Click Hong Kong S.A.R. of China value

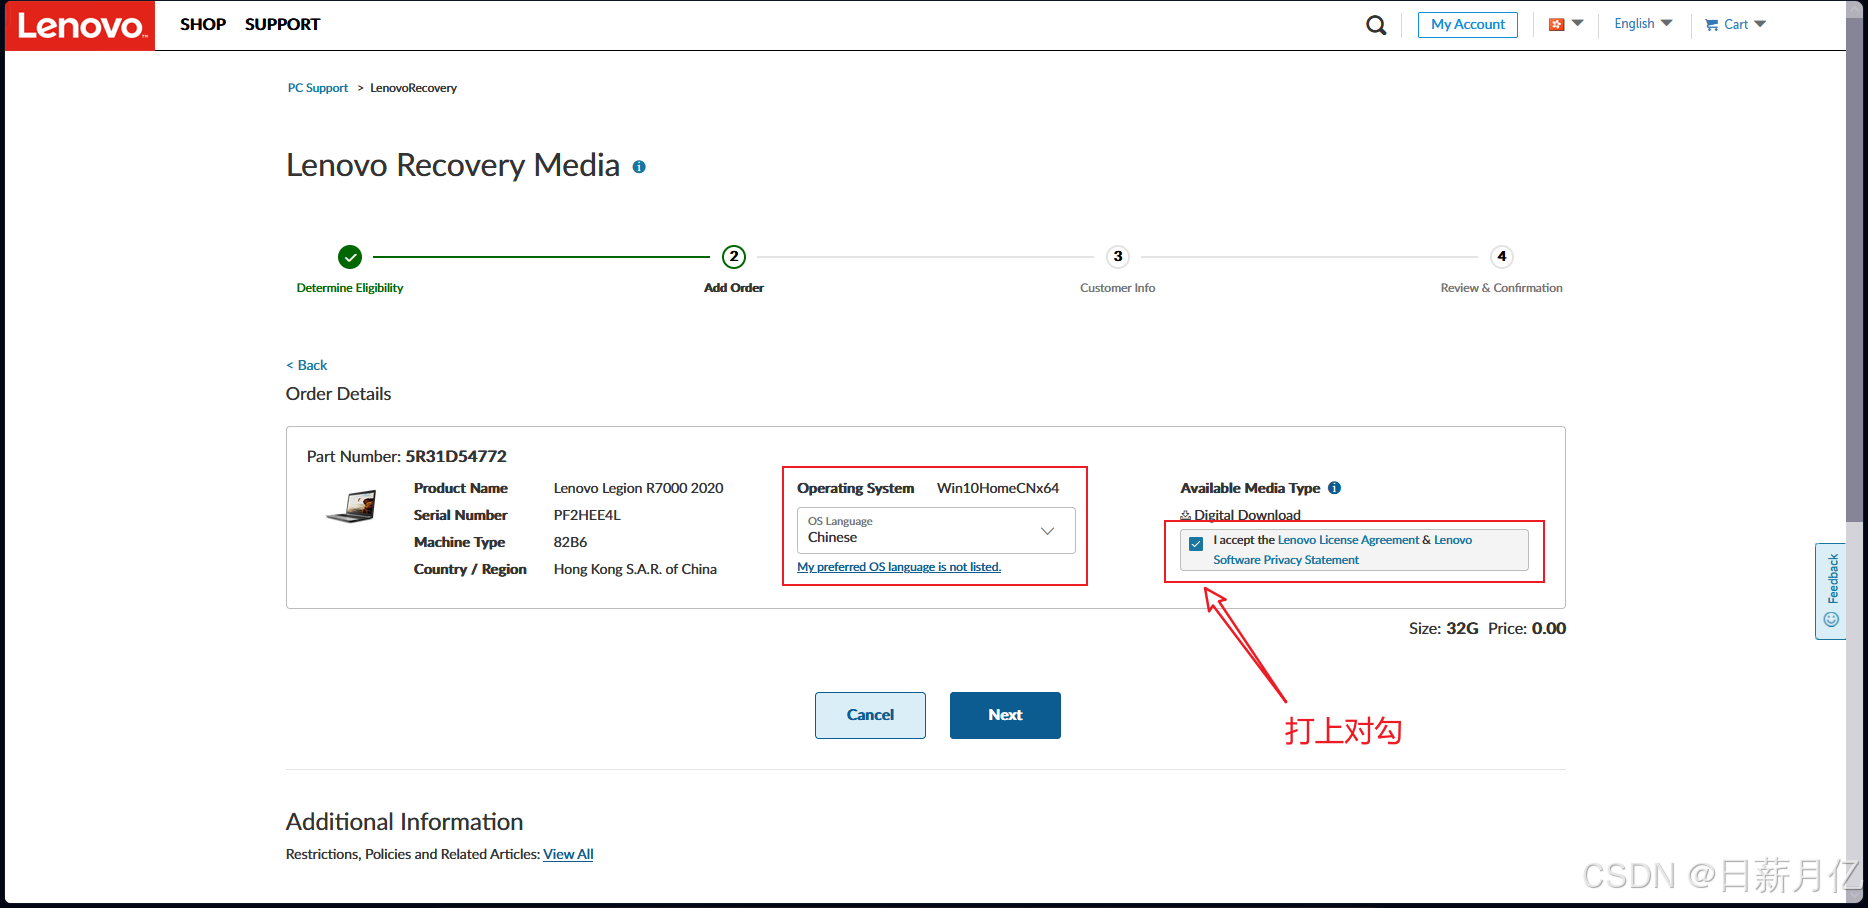point(635,569)
